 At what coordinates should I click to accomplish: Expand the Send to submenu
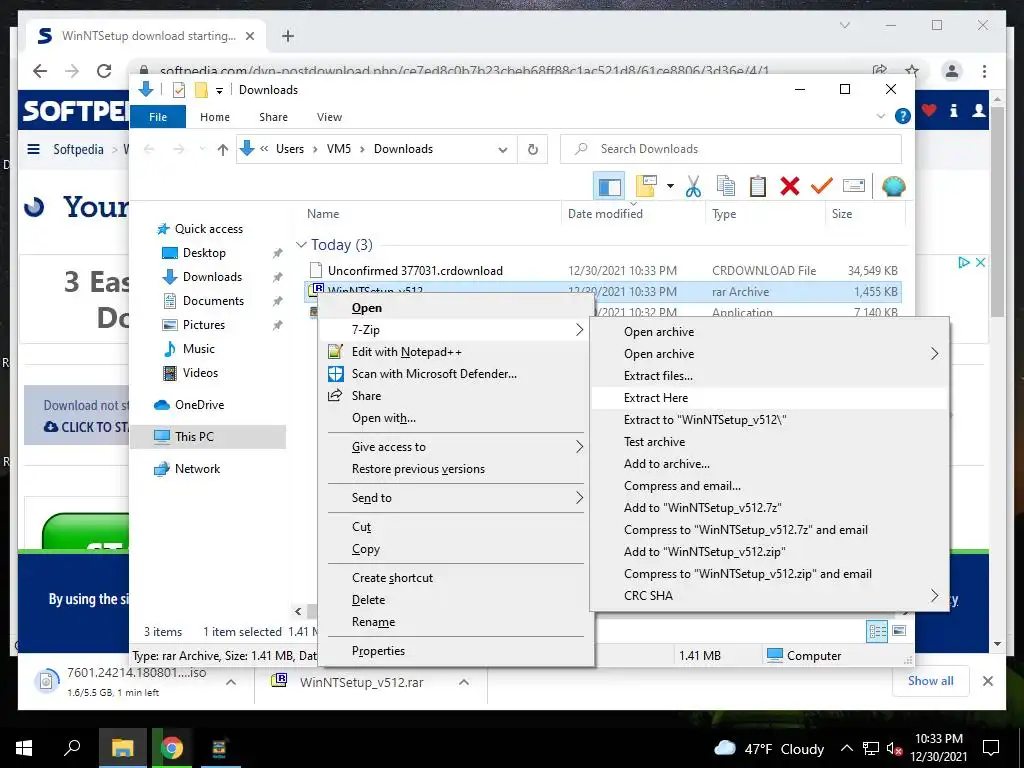point(456,498)
